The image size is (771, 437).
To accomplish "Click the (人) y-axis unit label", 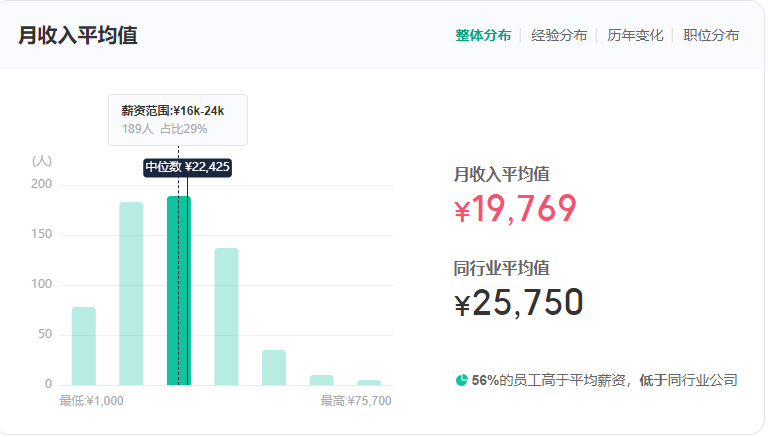I will [x=42, y=162].
